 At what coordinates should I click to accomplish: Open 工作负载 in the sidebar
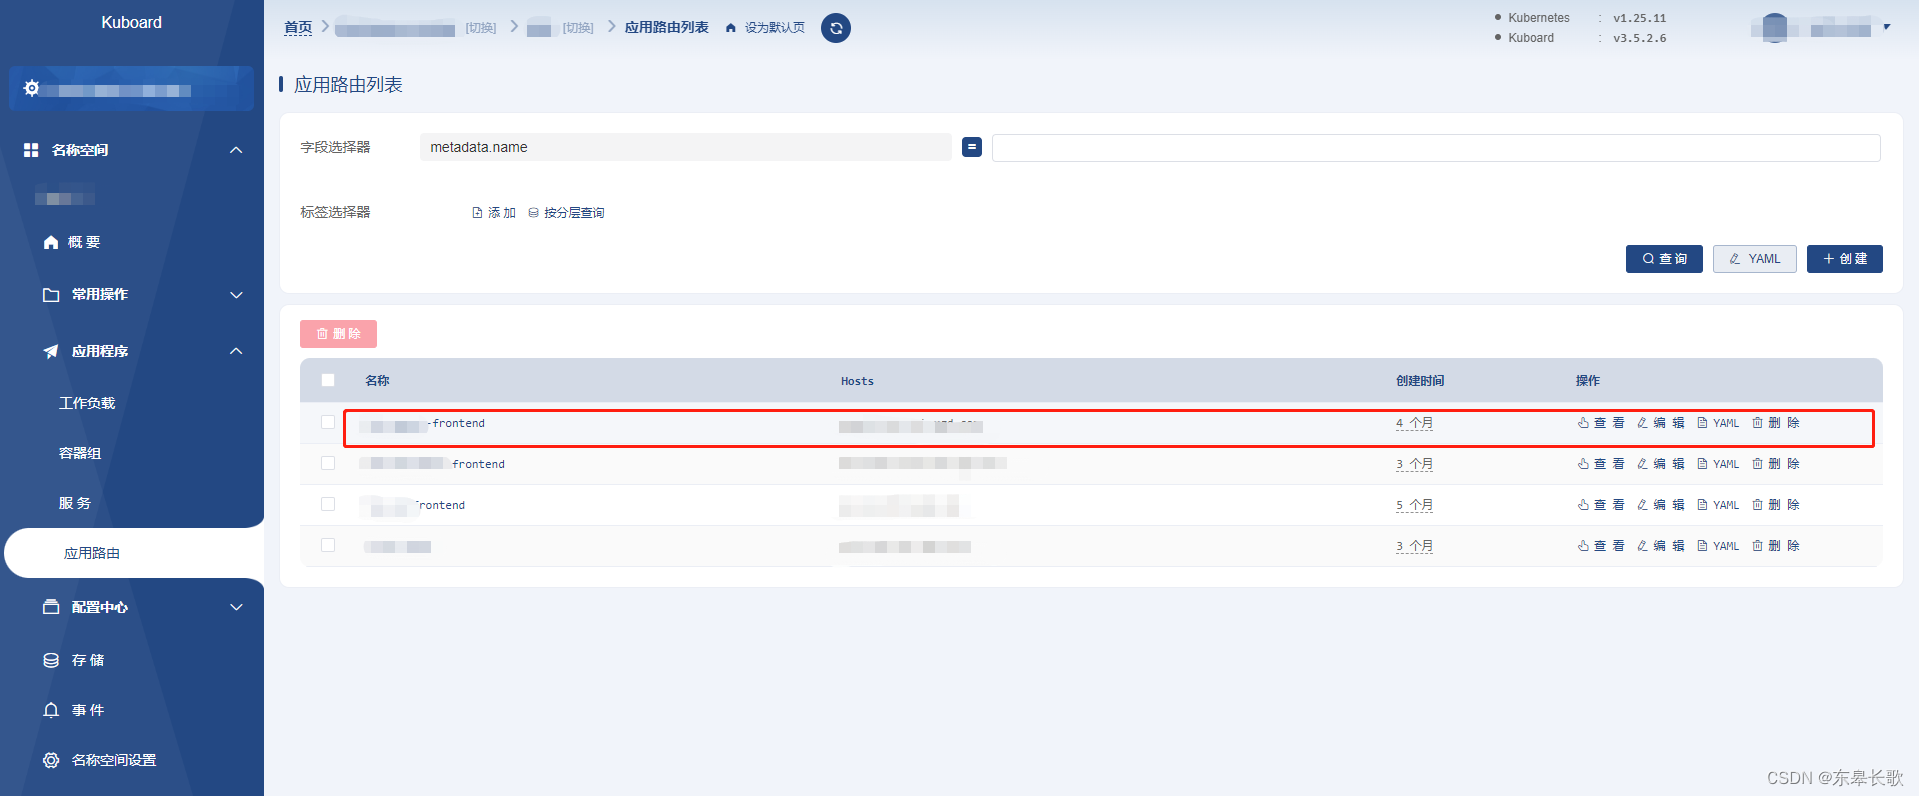click(x=87, y=403)
